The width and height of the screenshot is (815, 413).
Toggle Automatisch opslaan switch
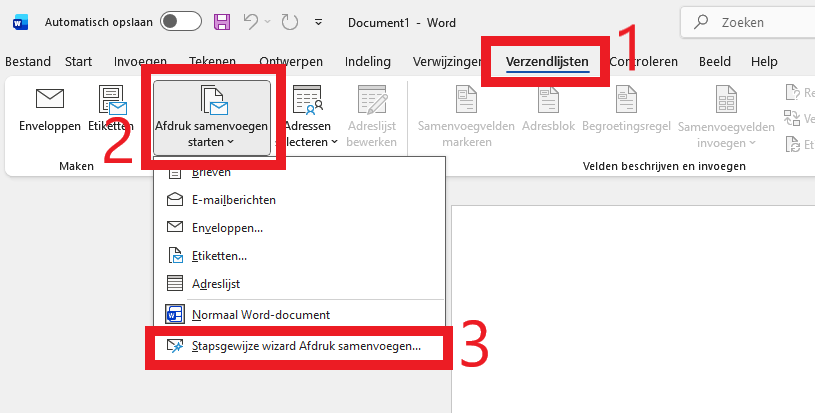180,21
